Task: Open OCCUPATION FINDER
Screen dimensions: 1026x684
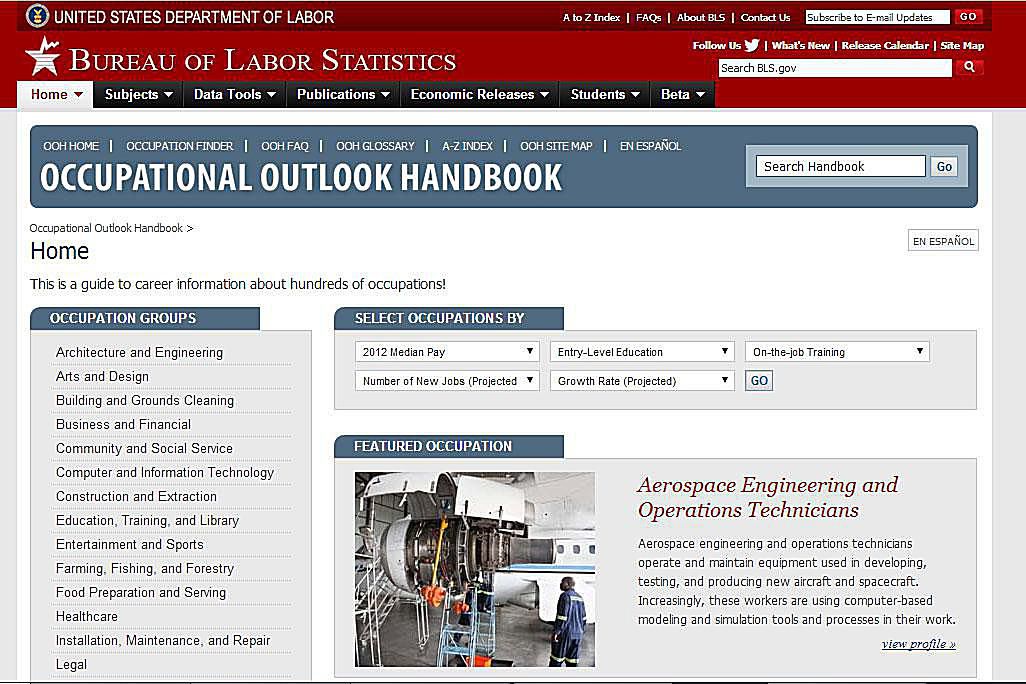Action: (179, 146)
